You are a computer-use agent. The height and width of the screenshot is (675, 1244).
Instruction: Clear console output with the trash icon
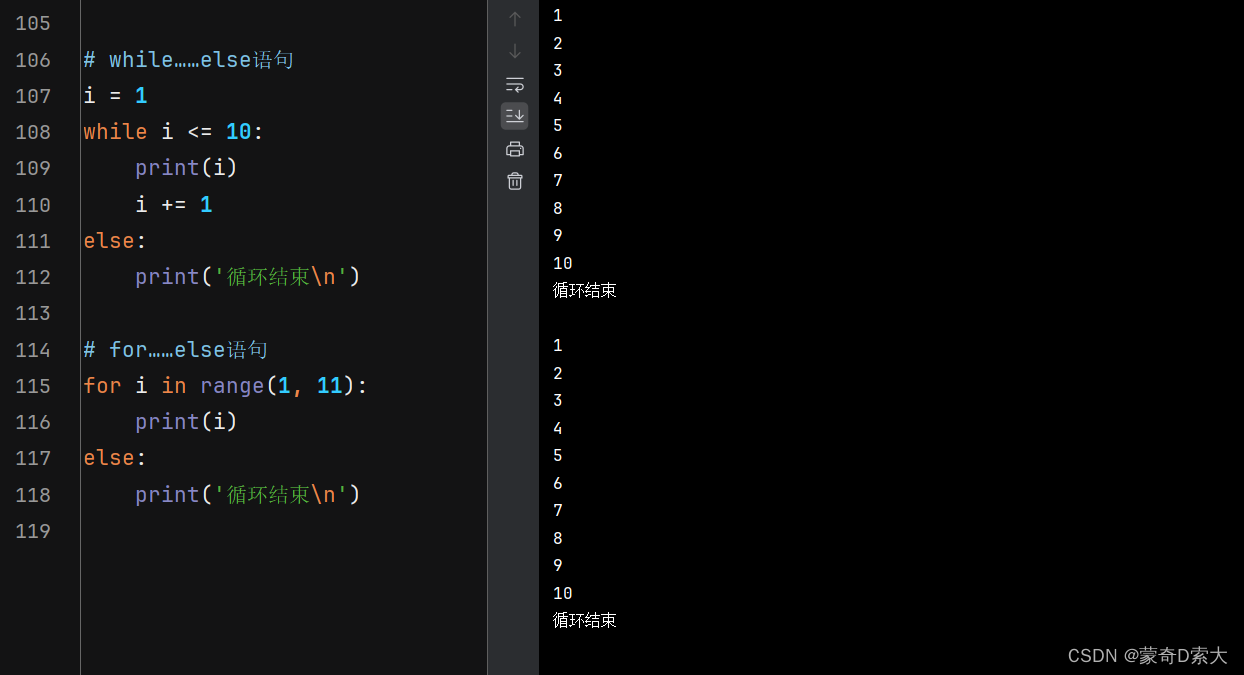click(515, 181)
